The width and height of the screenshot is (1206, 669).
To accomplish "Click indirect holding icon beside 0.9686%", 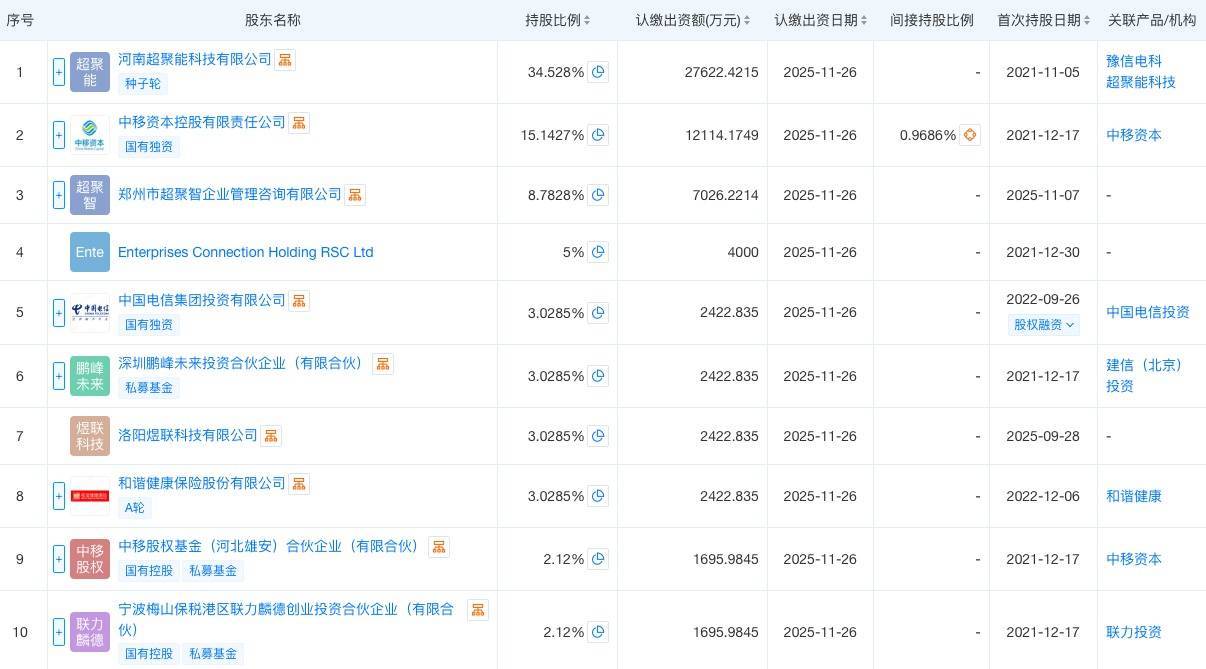I will tap(969, 135).
